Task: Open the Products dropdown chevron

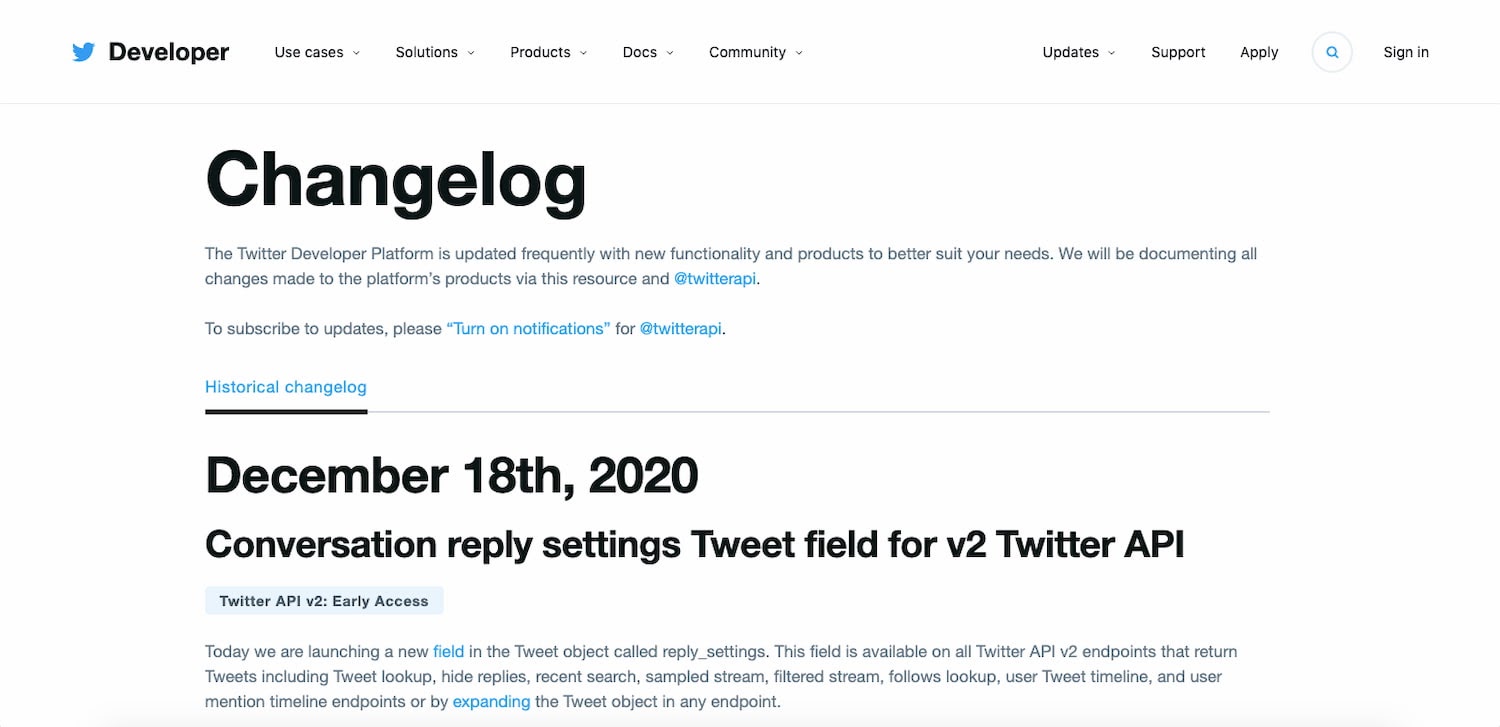Action: (x=583, y=53)
